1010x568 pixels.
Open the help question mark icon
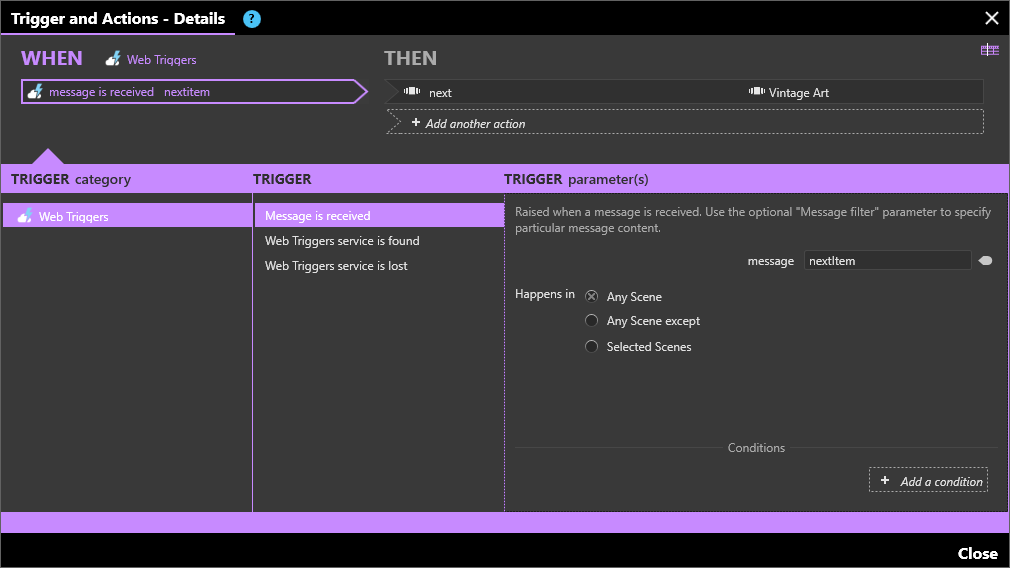(252, 19)
